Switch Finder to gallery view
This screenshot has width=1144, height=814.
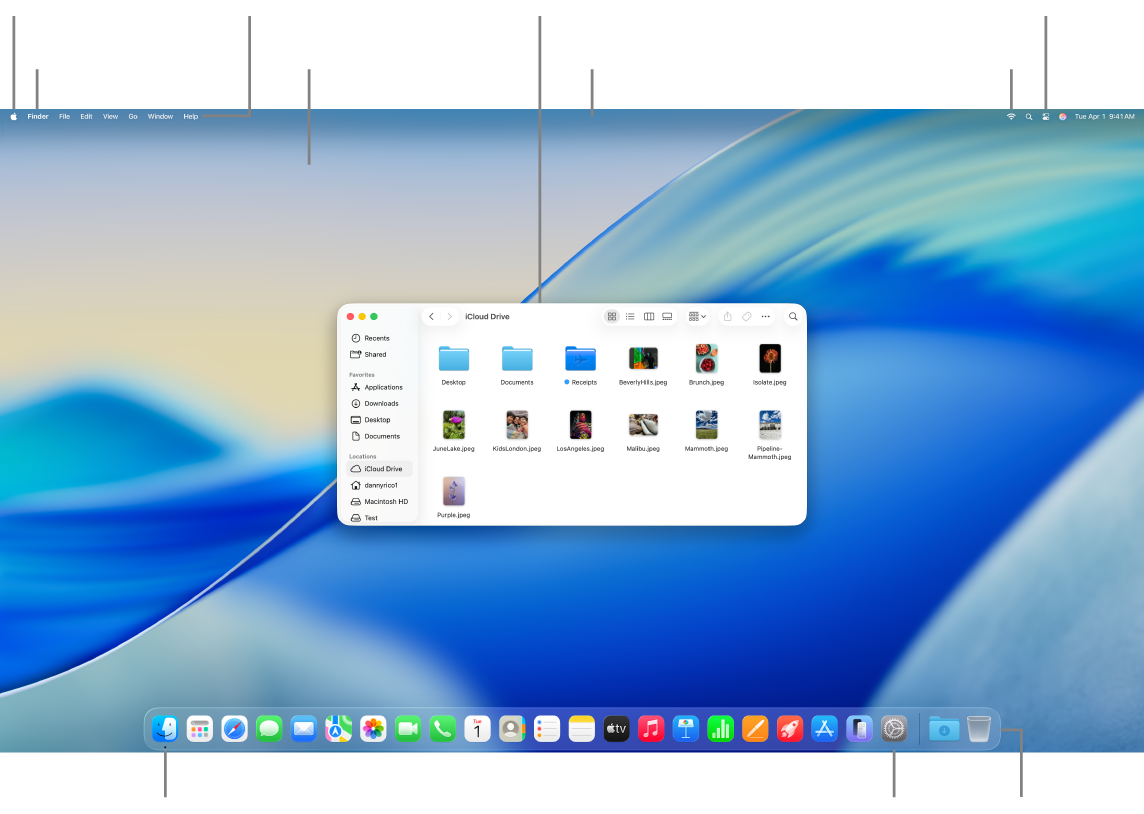667,317
